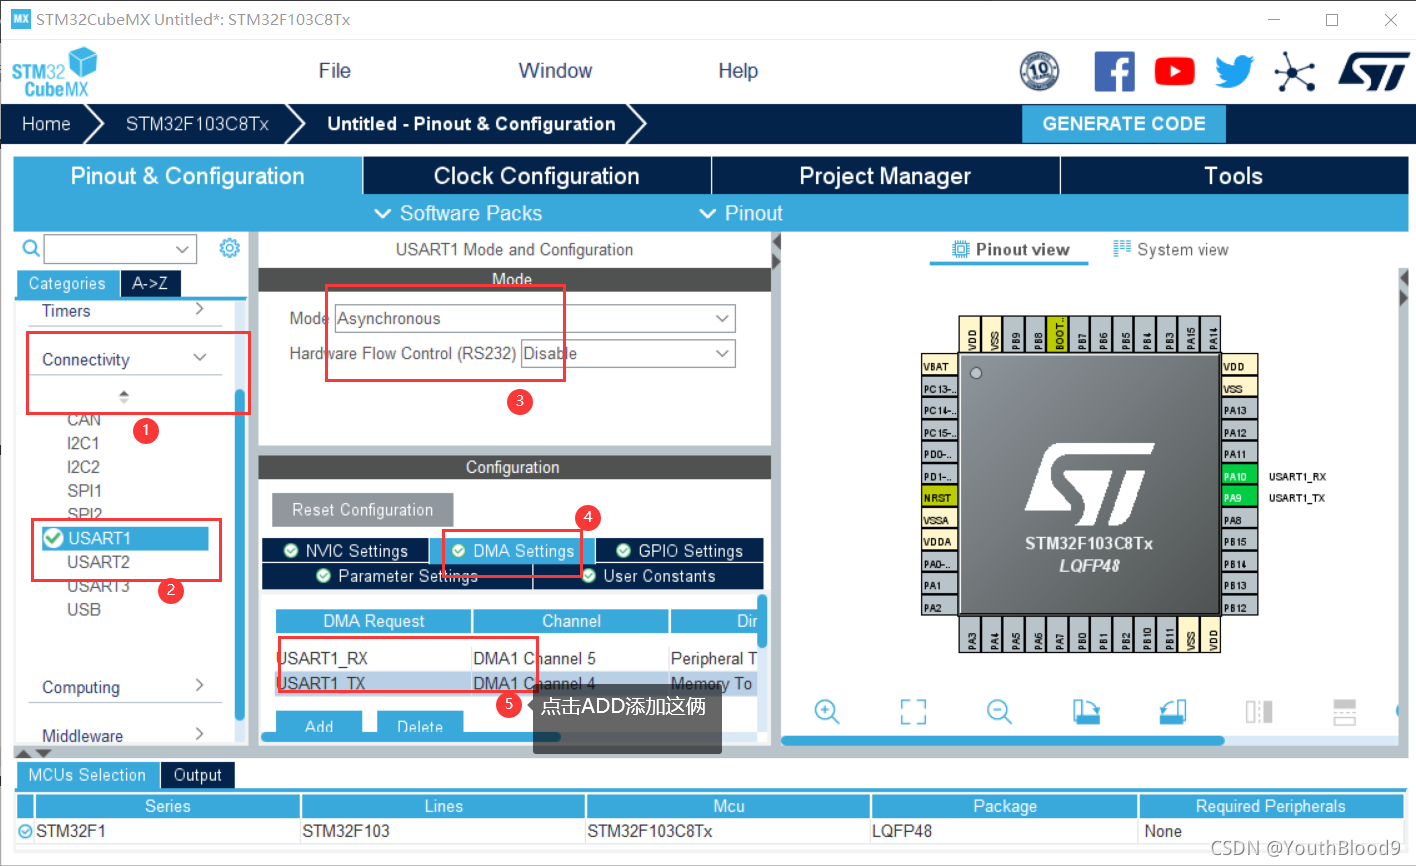This screenshot has height=866, width=1416.
Task: Open the Help menu
Action: pyautogui.click(x=738, y=71)
